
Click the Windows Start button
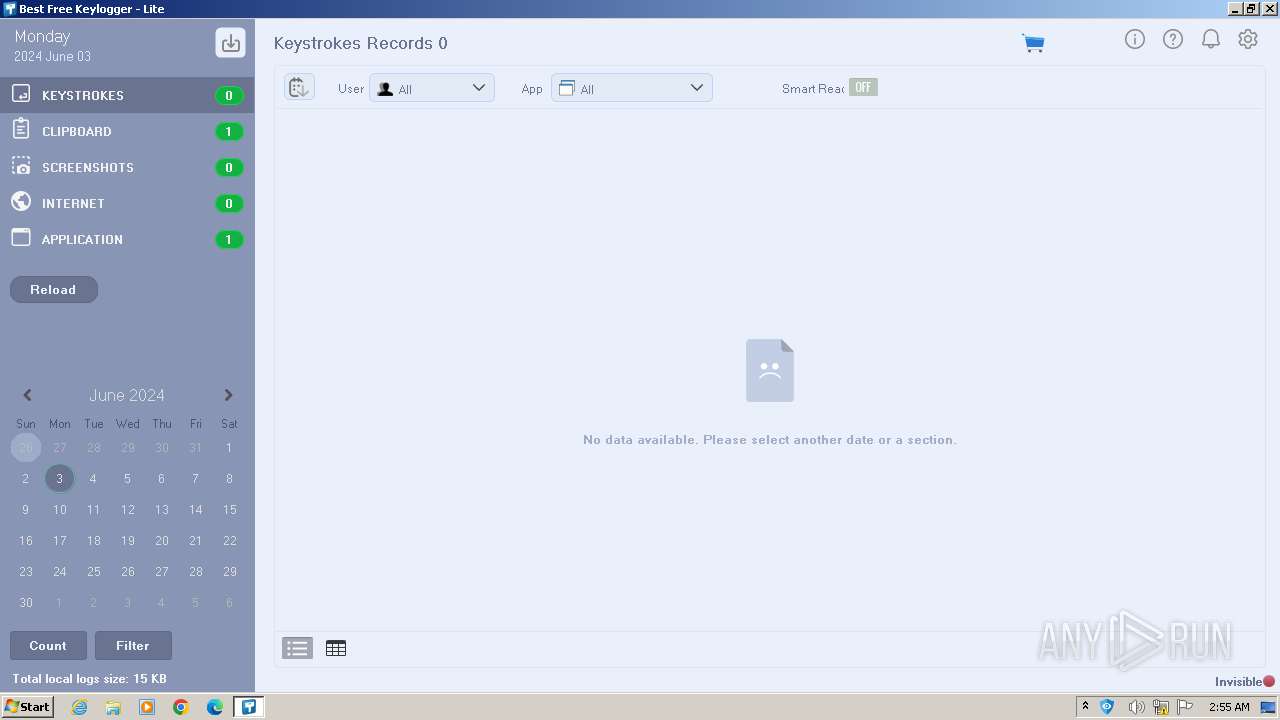(x=28, y=707)
